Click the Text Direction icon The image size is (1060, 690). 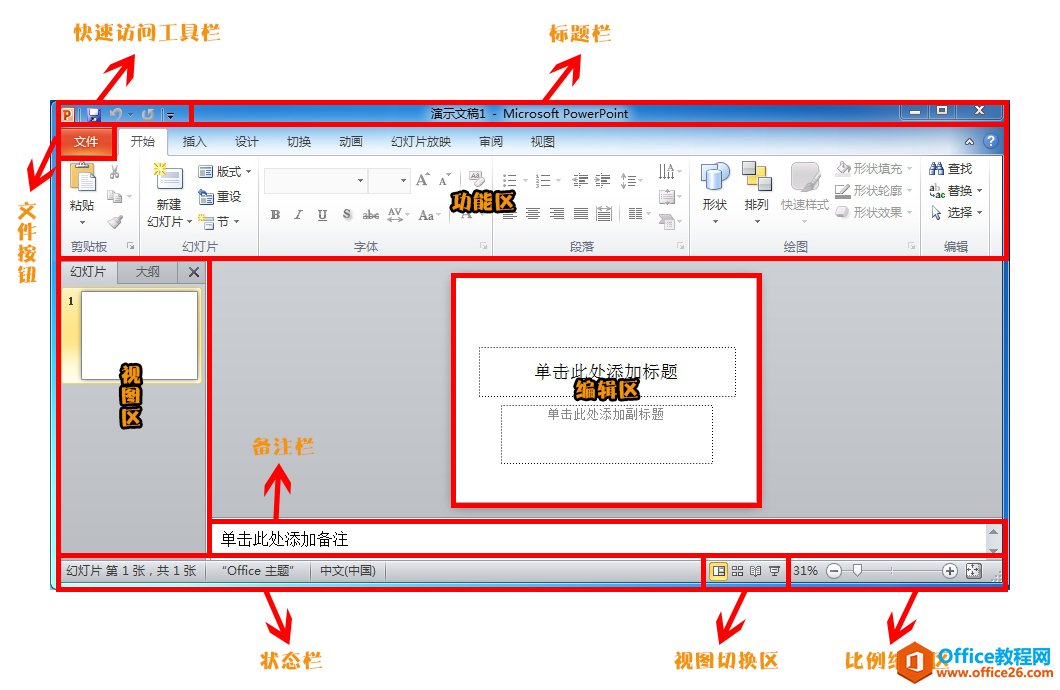click(669, 172)
